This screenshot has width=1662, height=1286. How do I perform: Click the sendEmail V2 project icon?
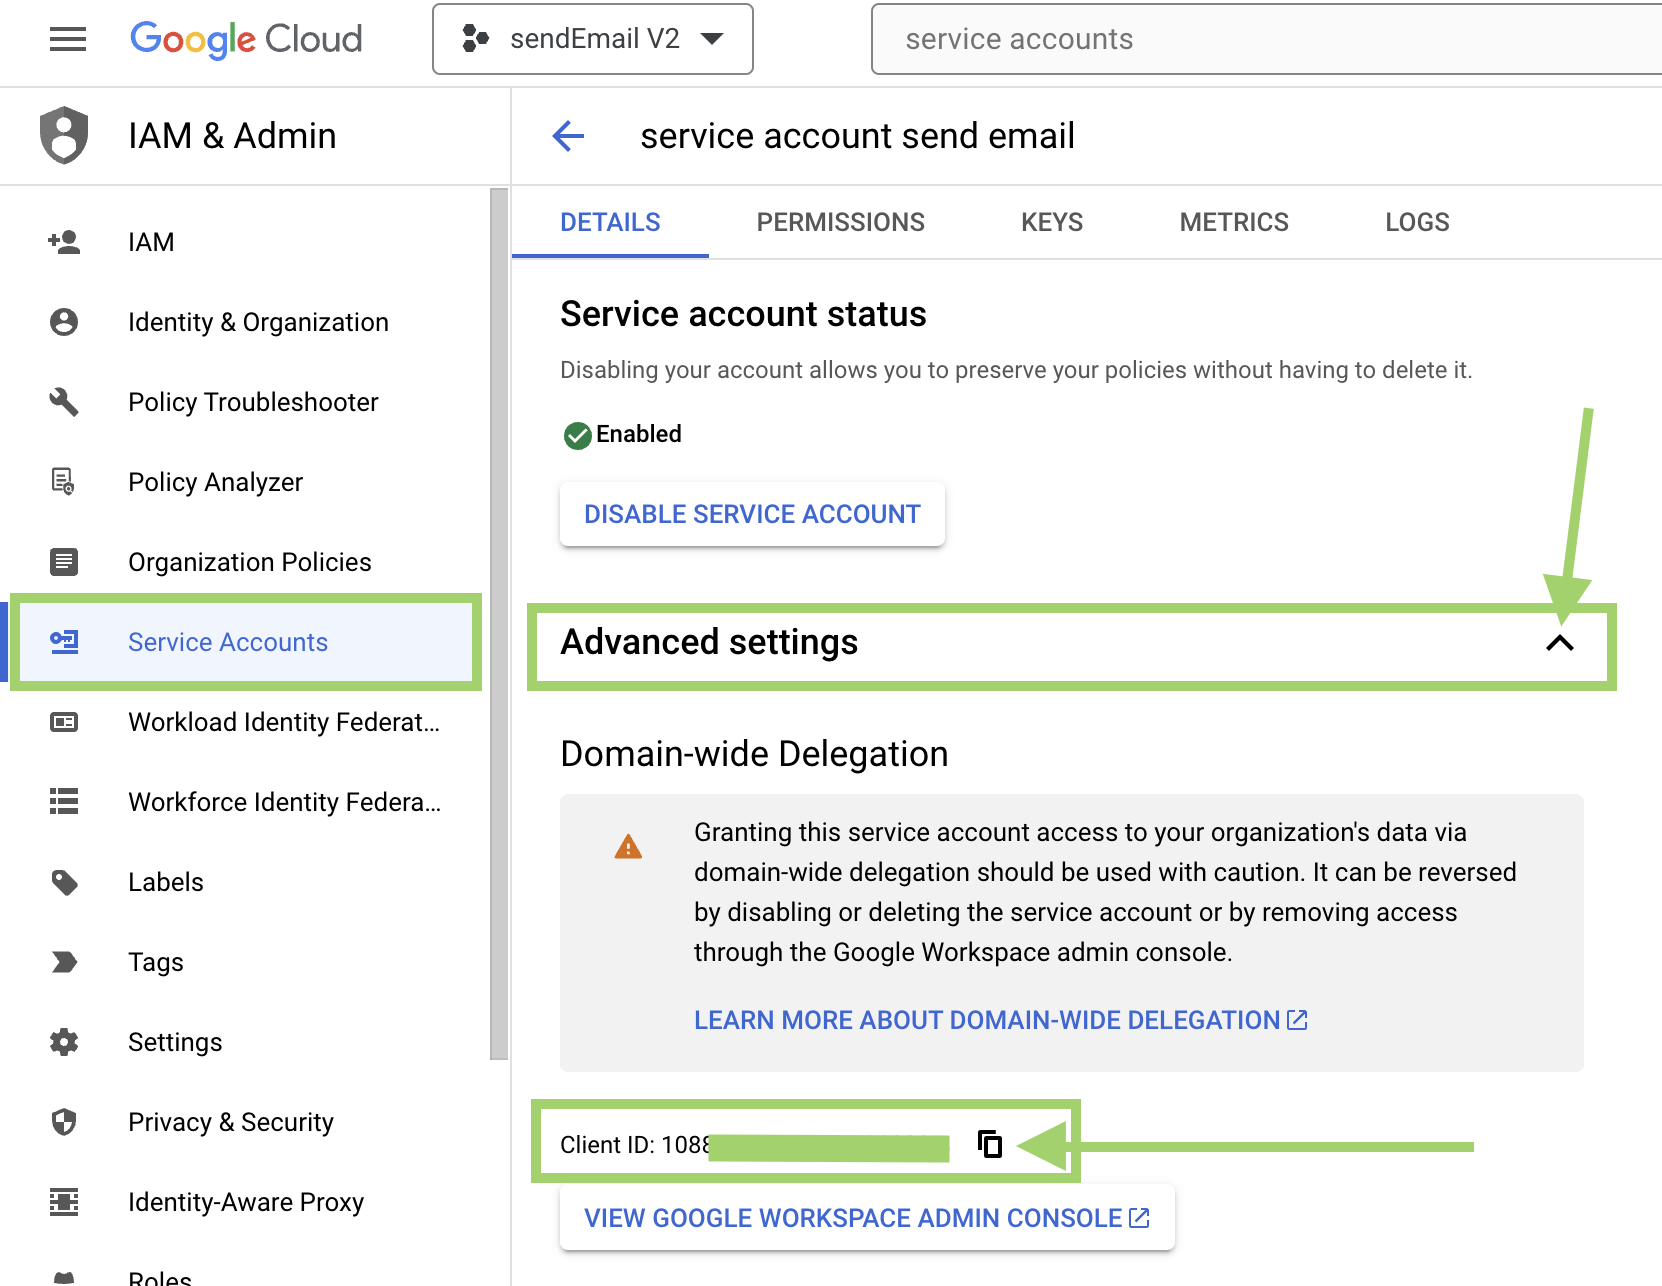click(475, 39)
